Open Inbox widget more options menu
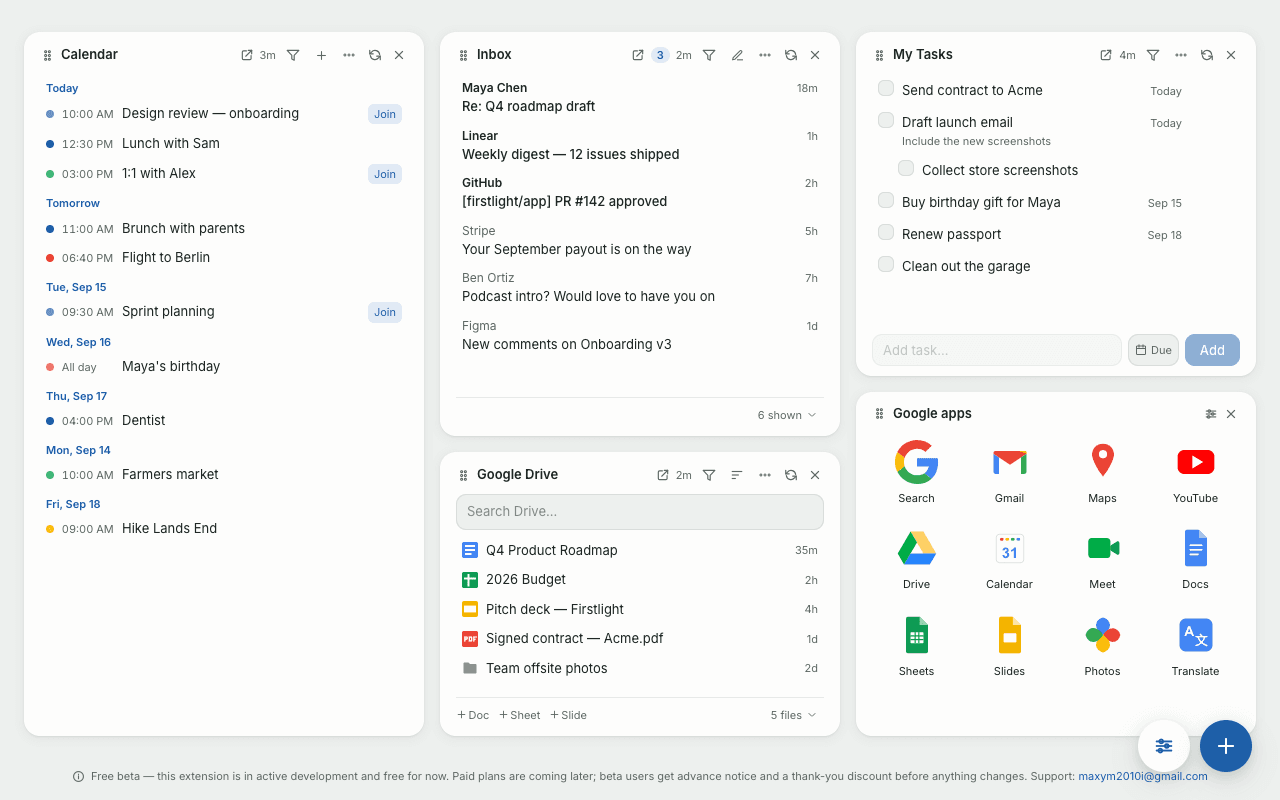1280x800 pixels. tap(765, 55)
